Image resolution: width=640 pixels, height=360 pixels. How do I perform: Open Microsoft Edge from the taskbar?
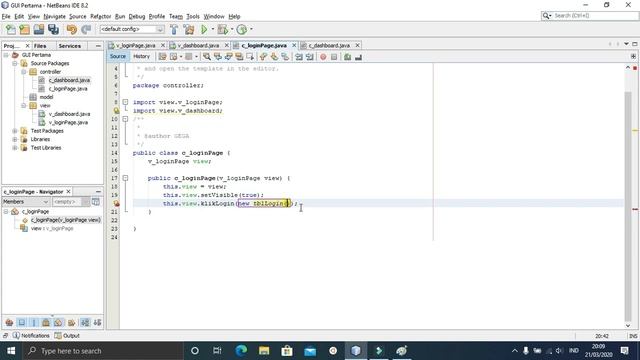pos(241,351)
